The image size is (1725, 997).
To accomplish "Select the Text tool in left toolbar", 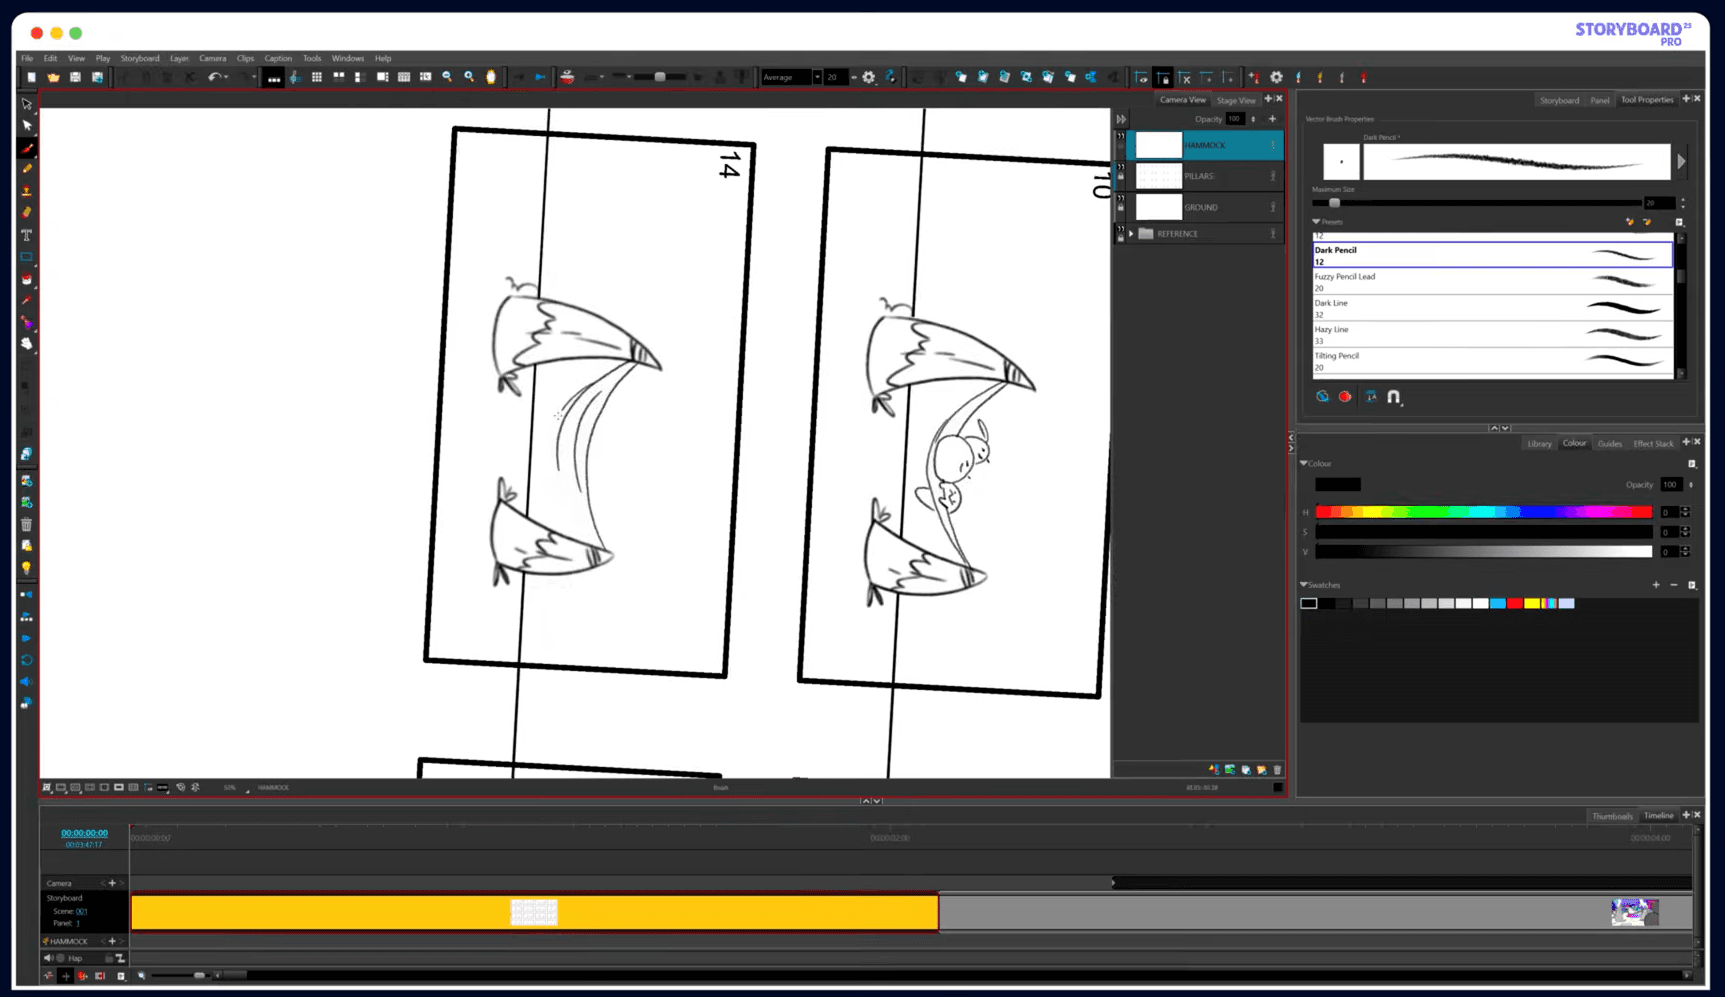I will 27,235.
